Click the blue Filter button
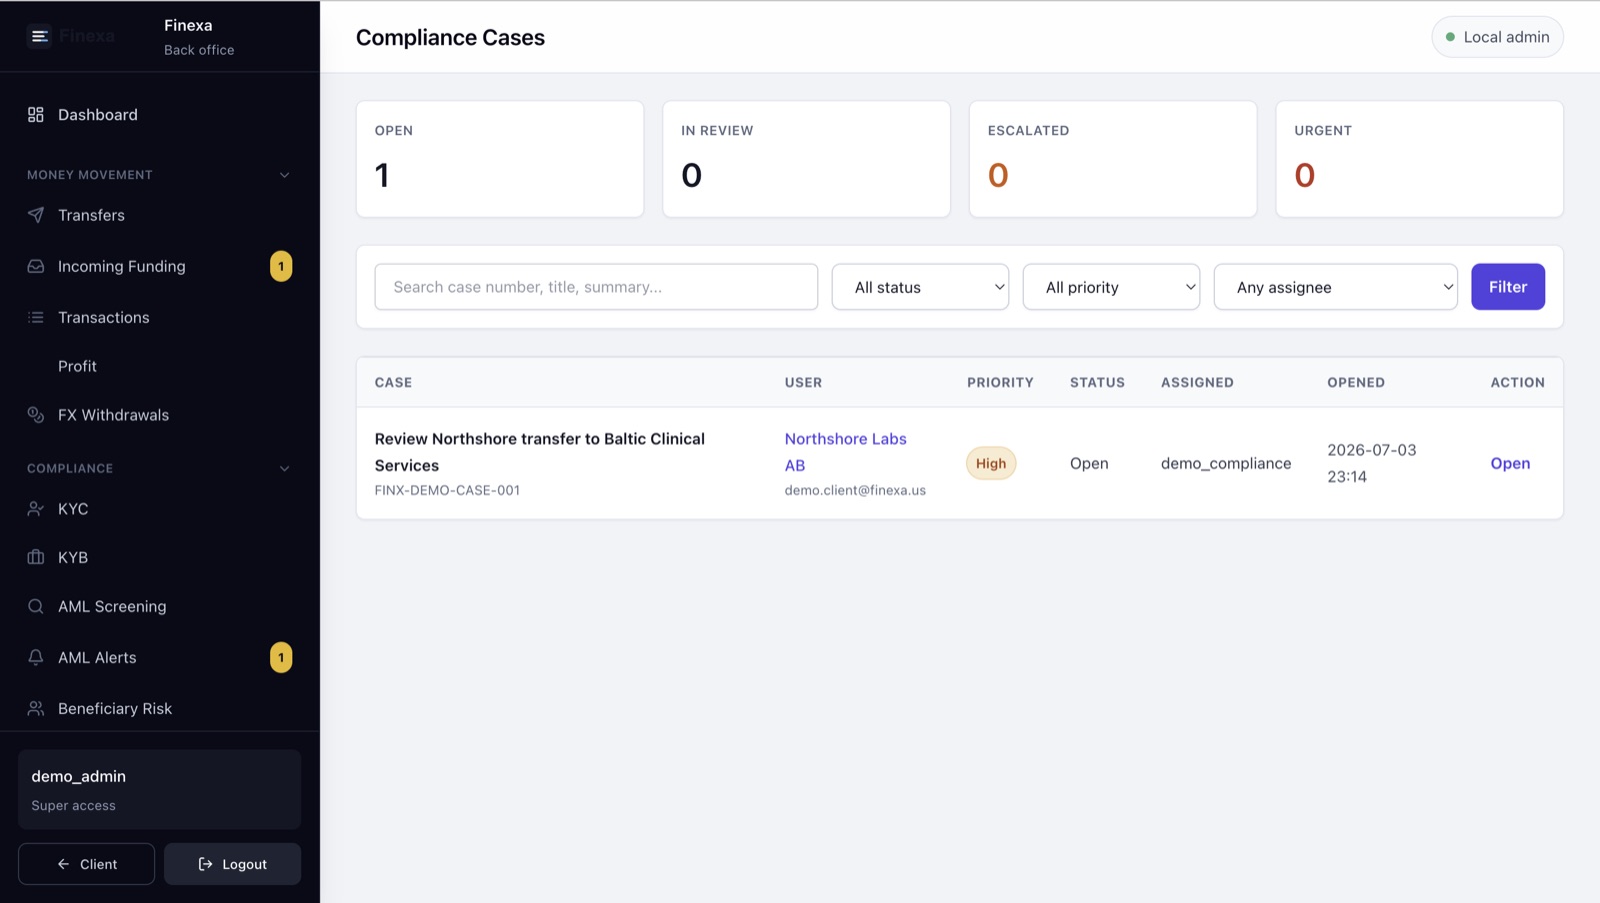Image resolution: width=1600 pixels, height=903 pixels. (x=1508, y=287)
